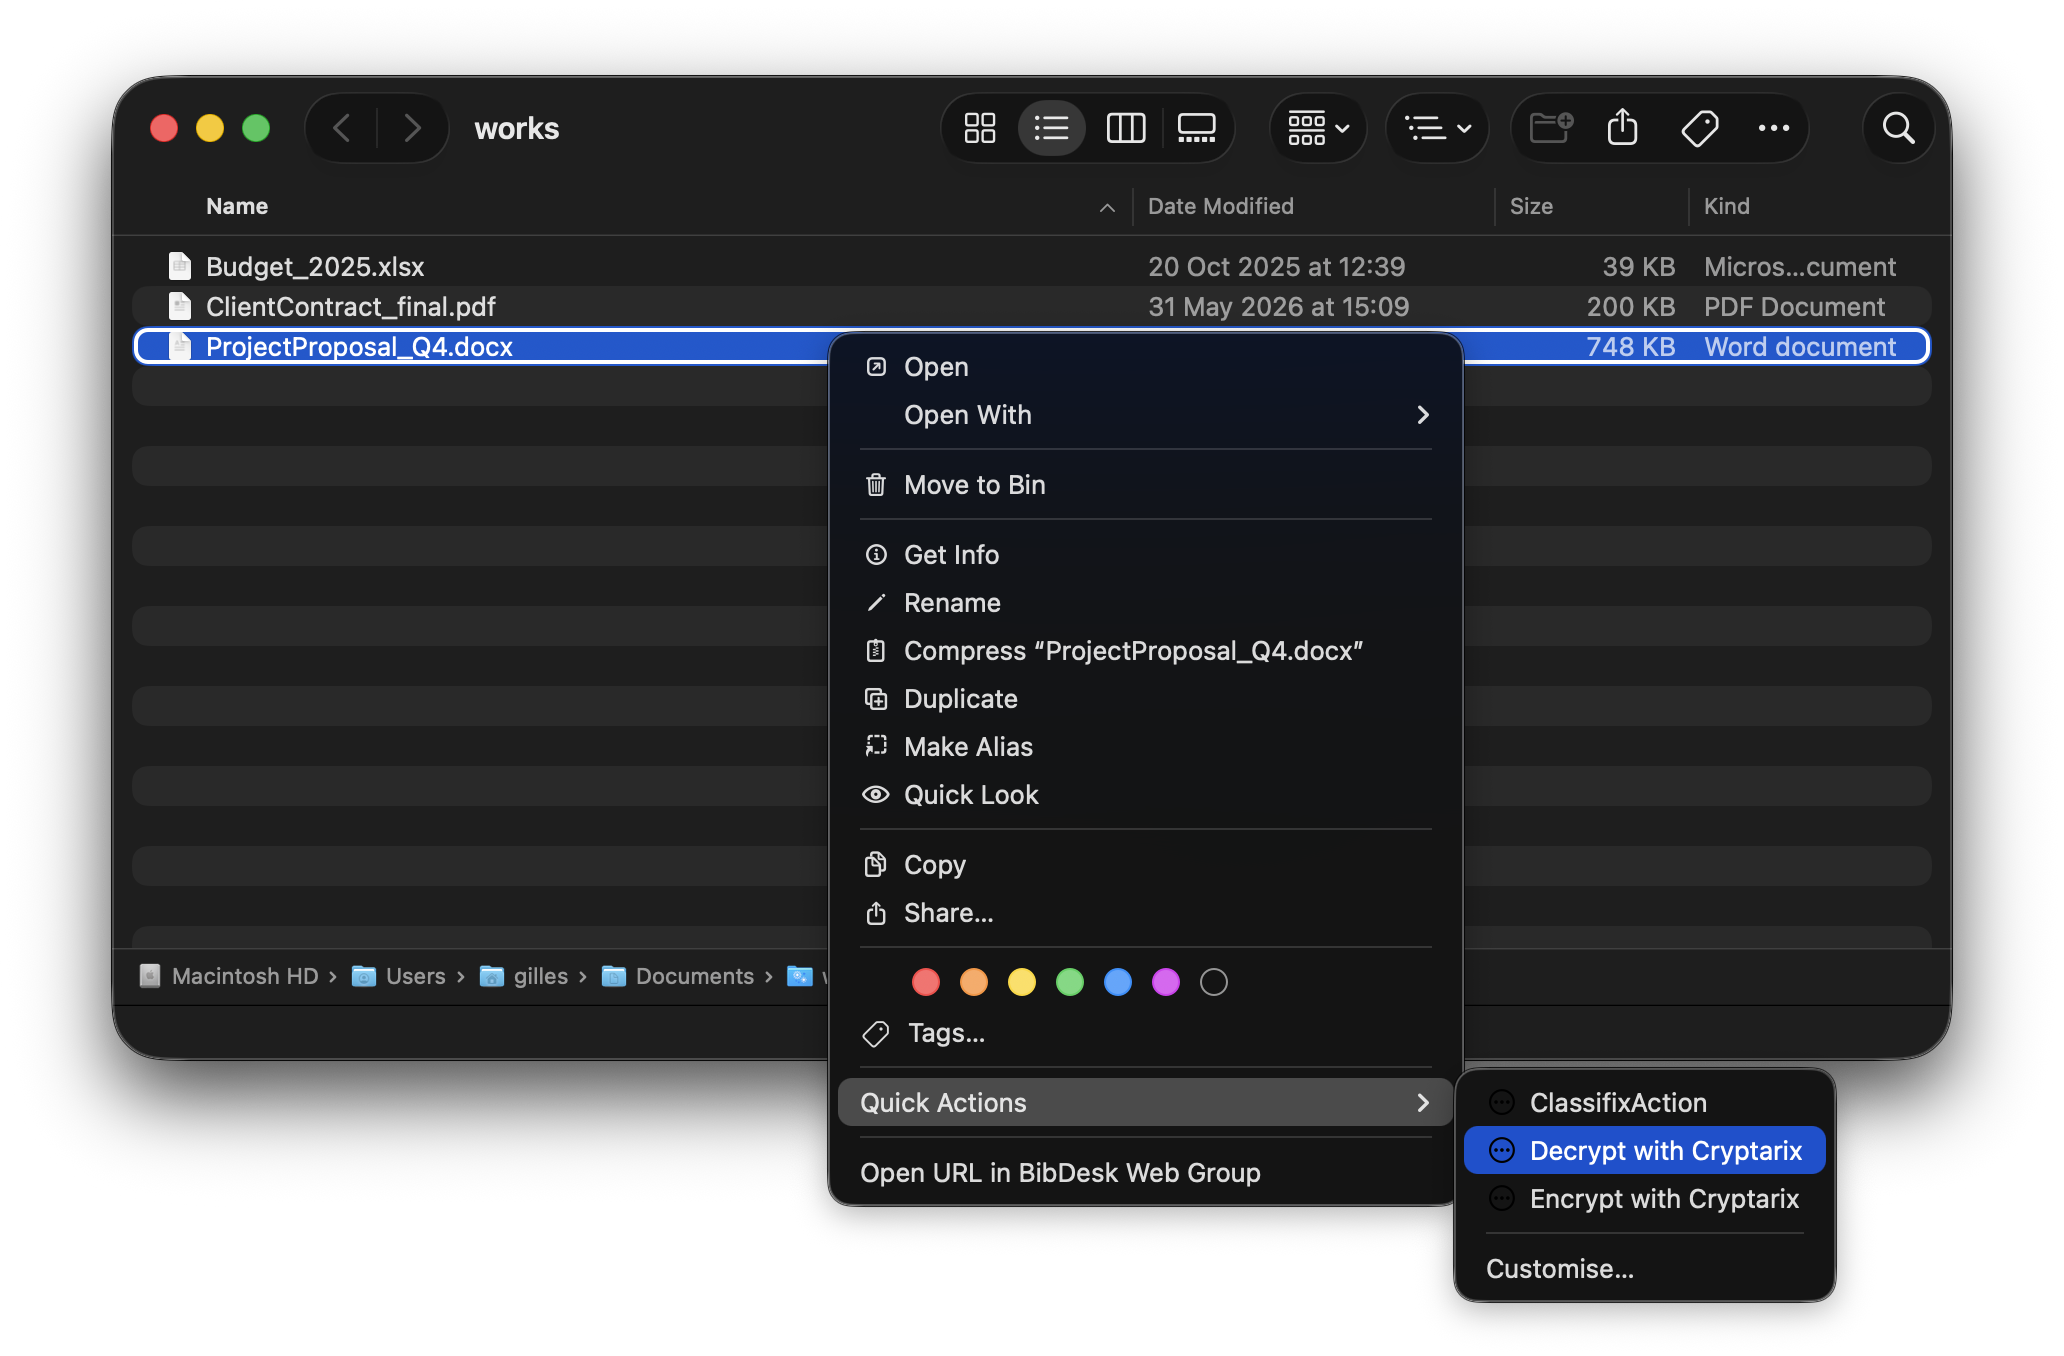Choose Share… from context menu
Screen dimensions: 2064x1356
point(1146,913)
